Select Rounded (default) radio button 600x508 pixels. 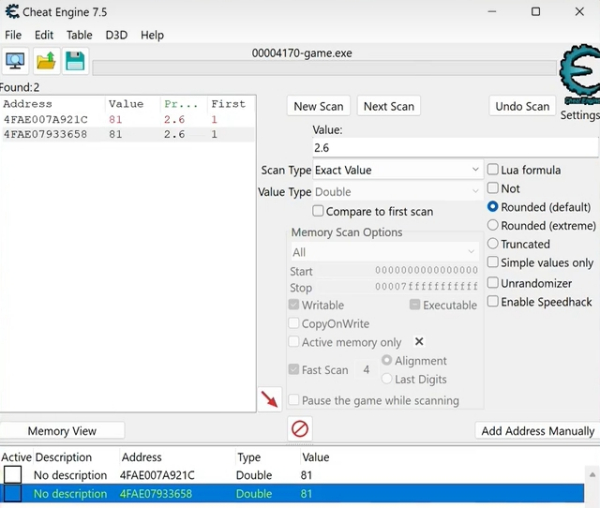pos(493,207)
